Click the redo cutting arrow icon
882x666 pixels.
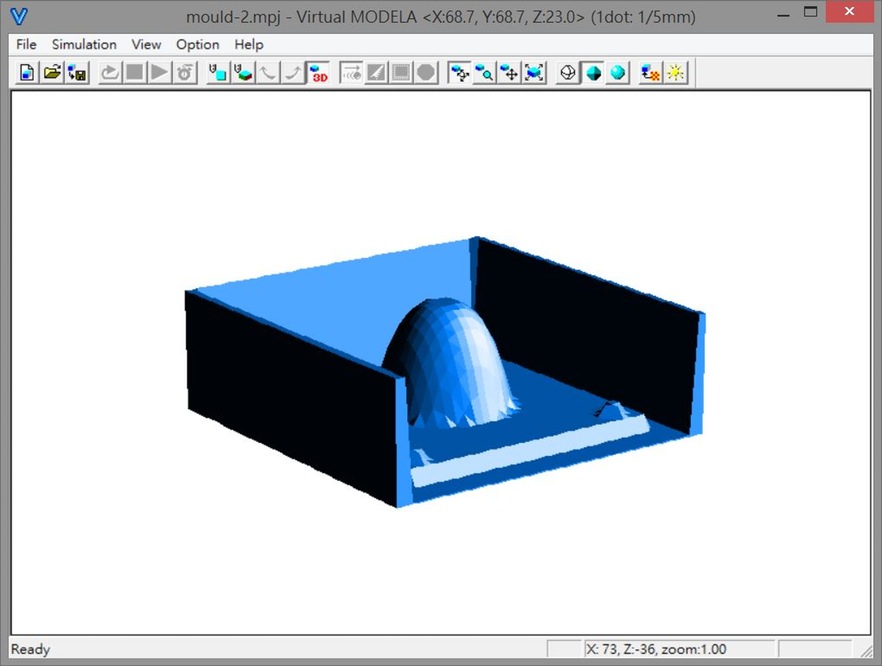(110, 73)
